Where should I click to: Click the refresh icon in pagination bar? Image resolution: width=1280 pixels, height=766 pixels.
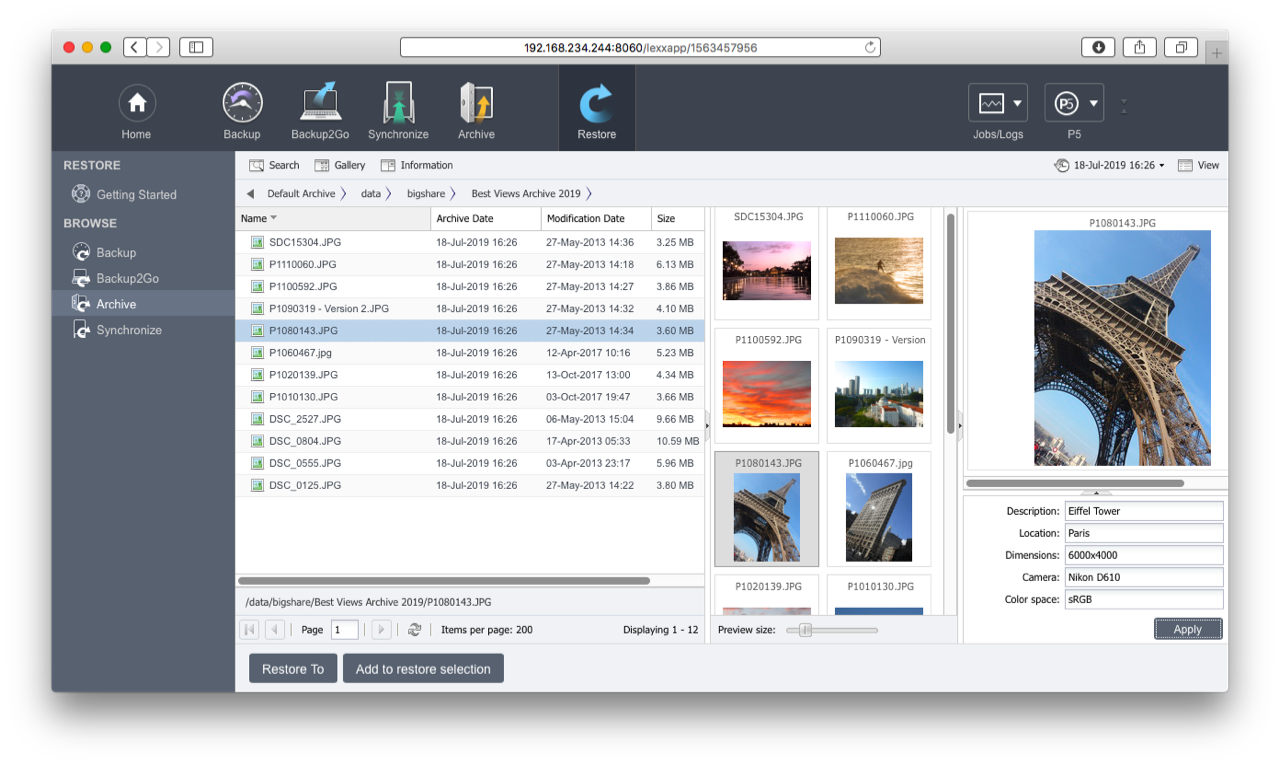tap(414, 630)
